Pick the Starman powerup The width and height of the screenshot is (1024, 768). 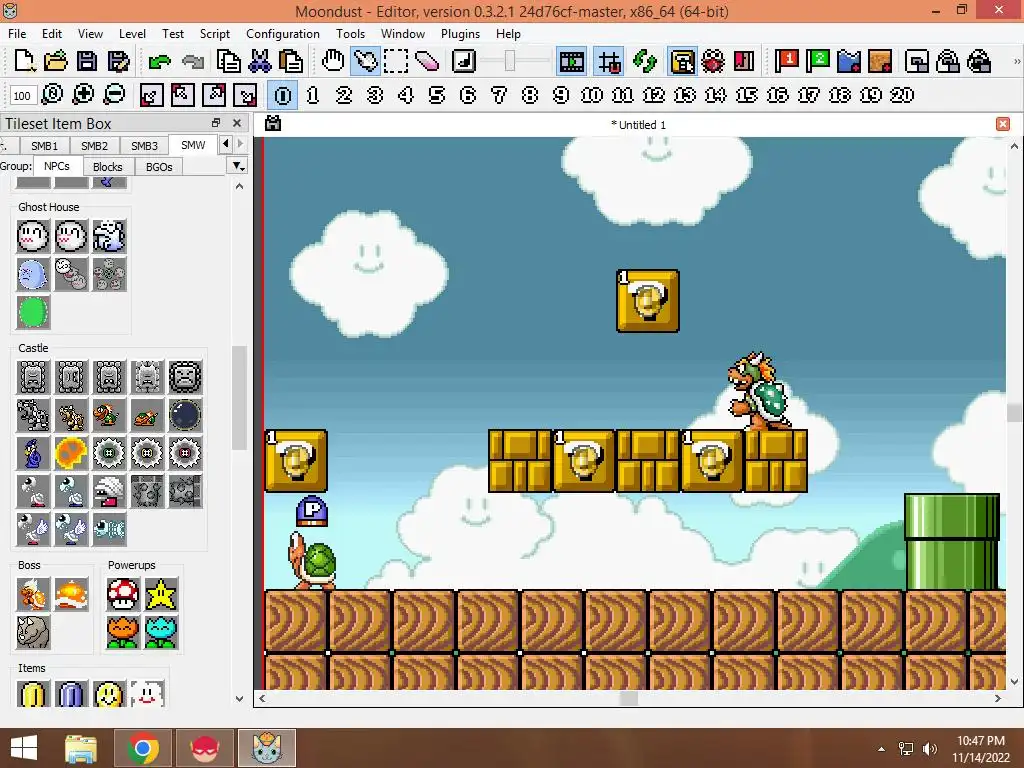[x=161, y=594]
